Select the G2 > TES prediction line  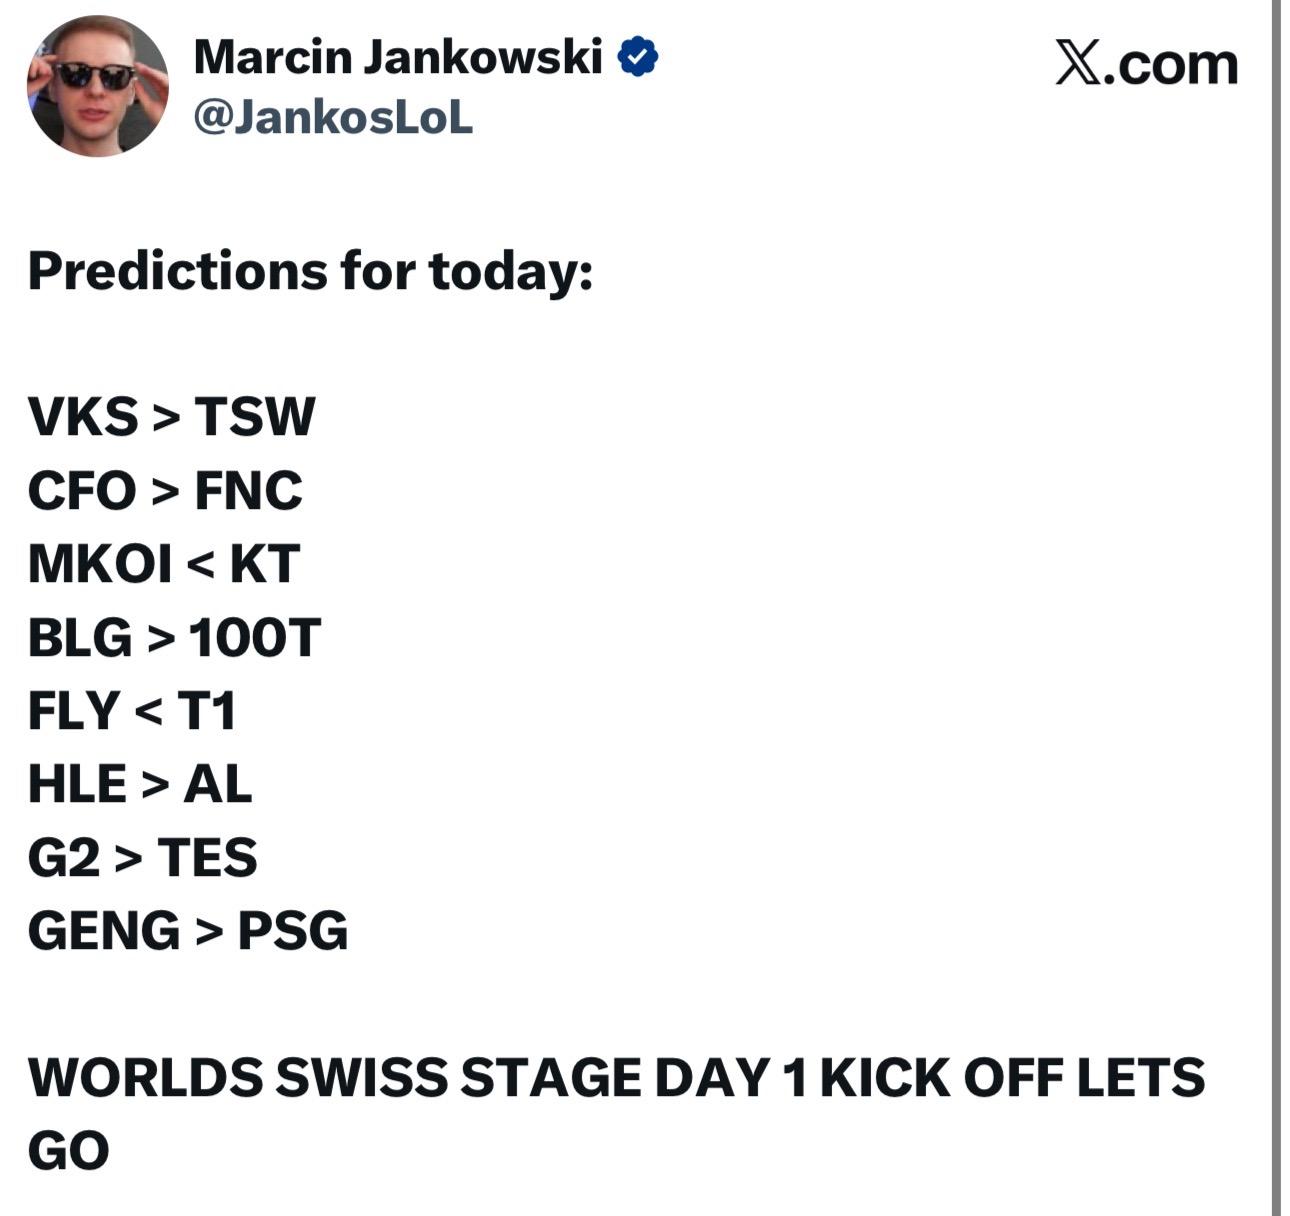pyautogui.click(x=142, y=858)
